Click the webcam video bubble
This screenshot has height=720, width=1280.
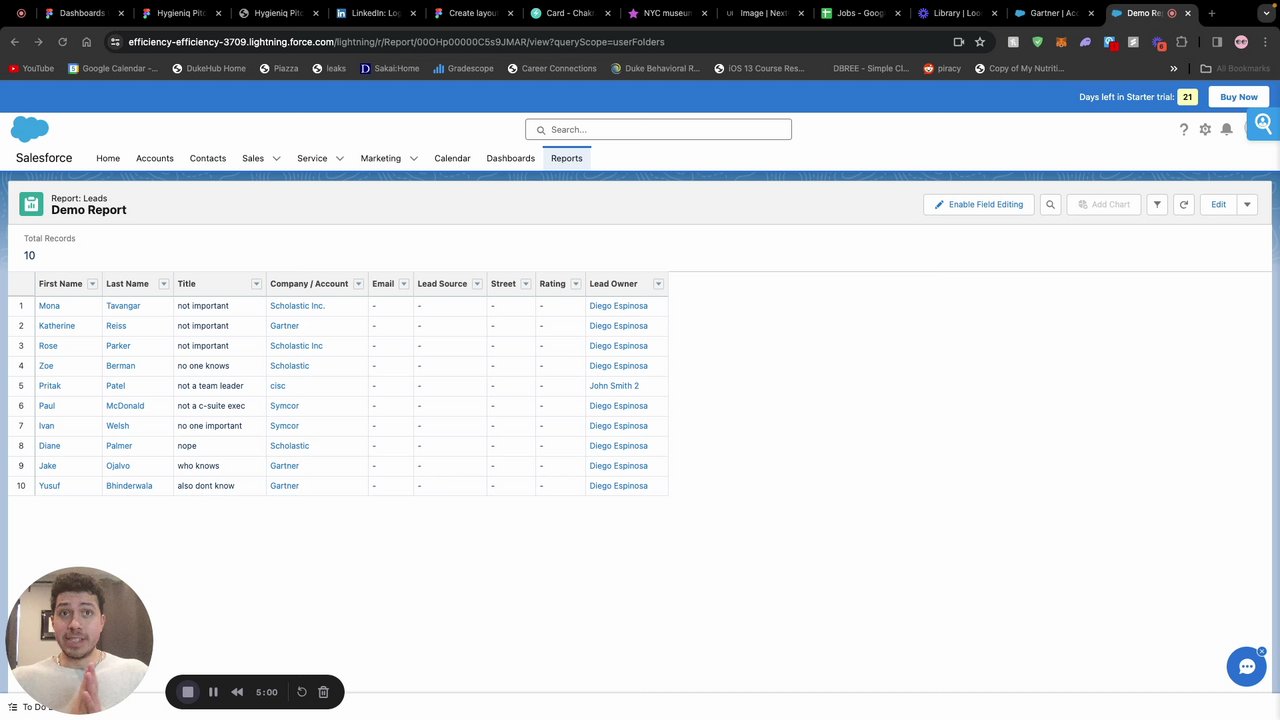point(79,641)
